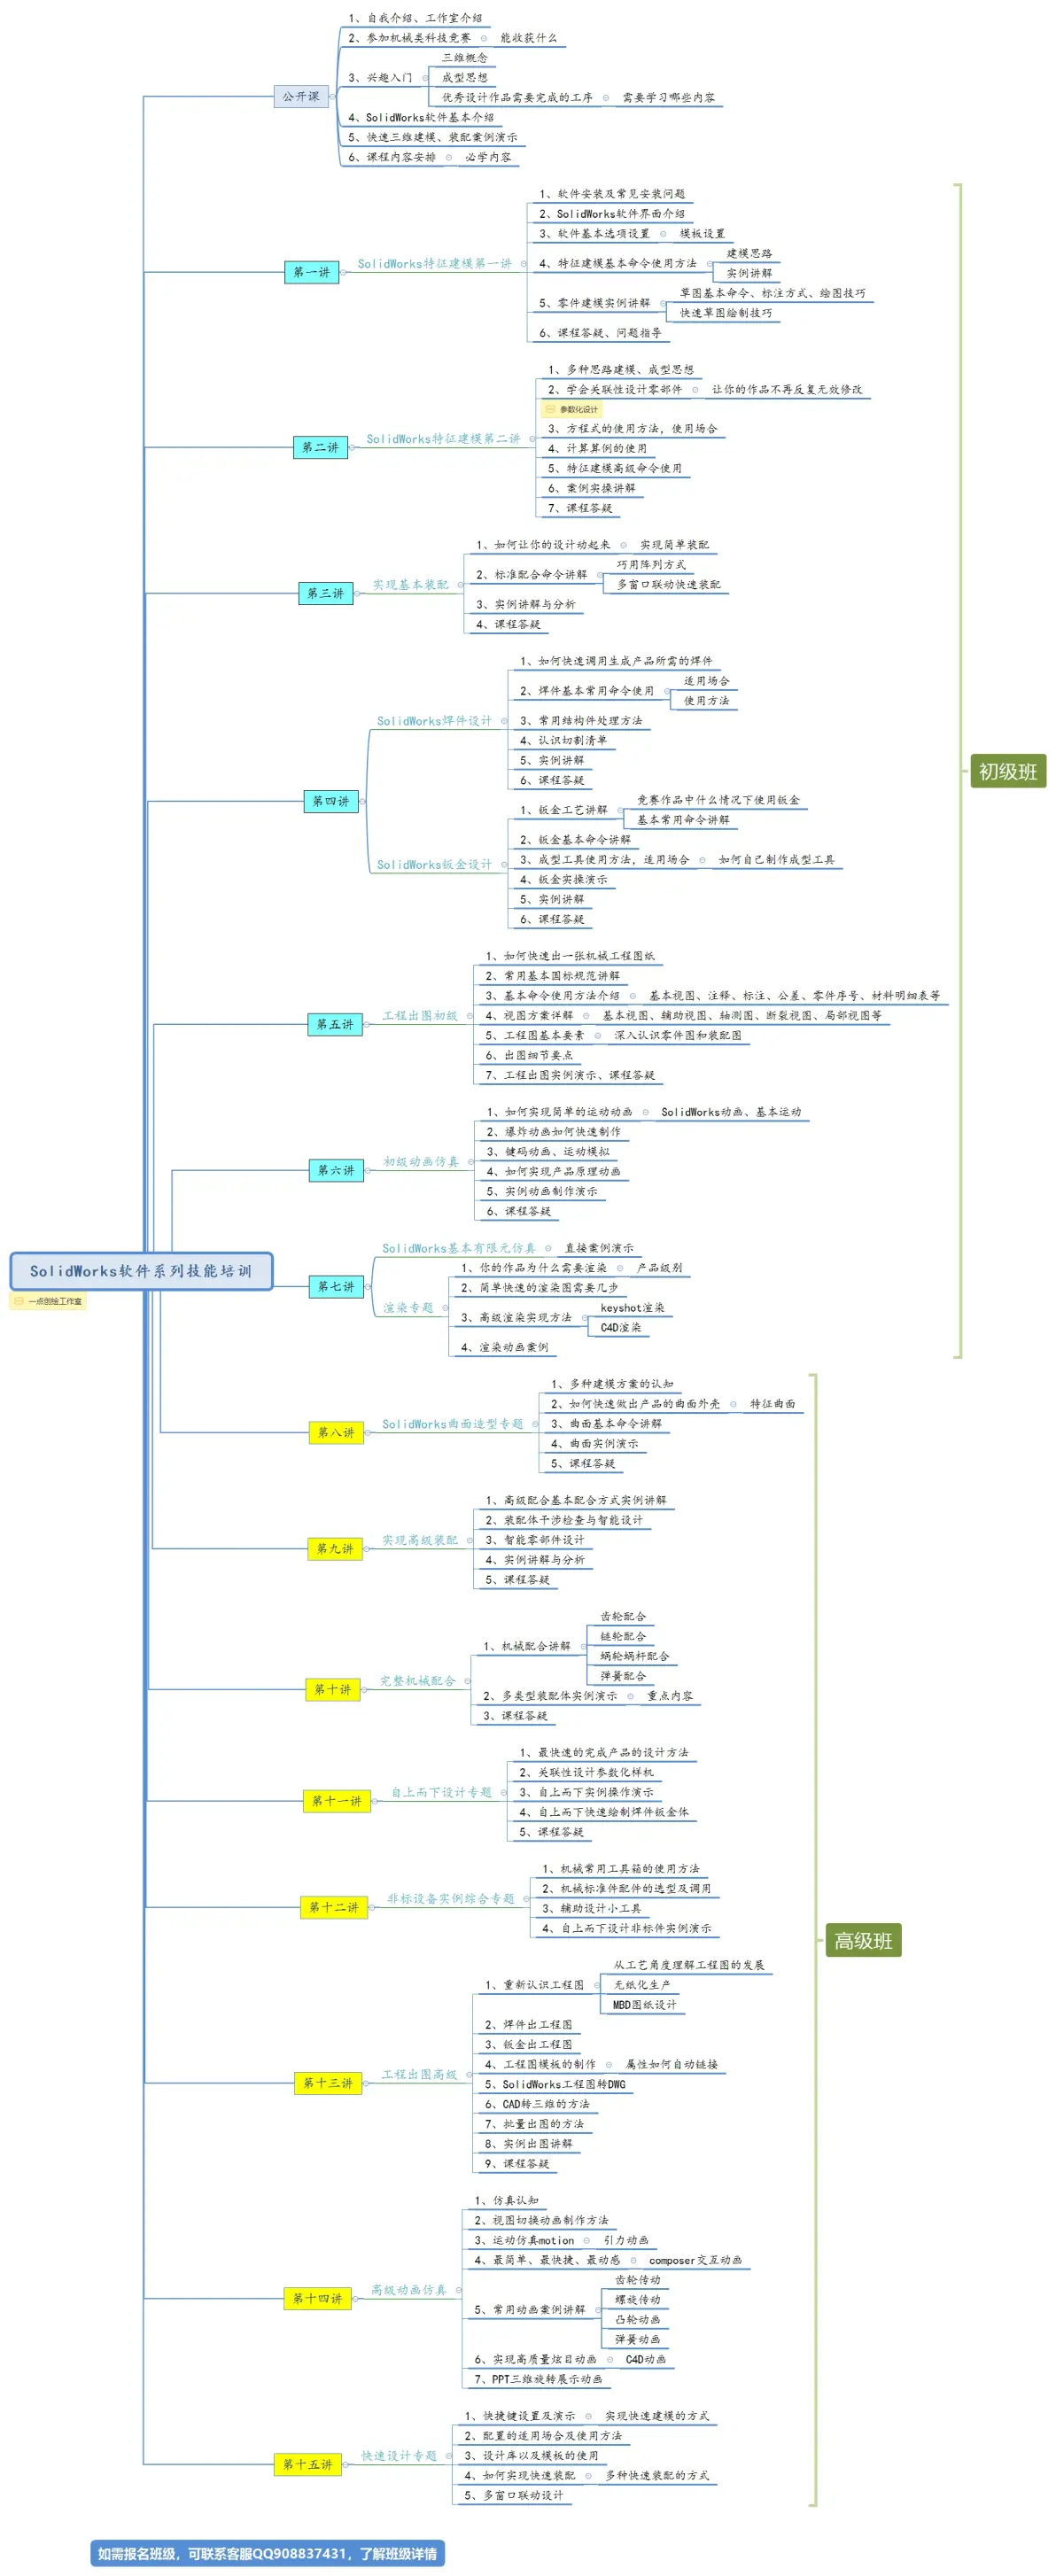
Task: Select the yellow 第八讲 node
Action: pos(336,1432)
